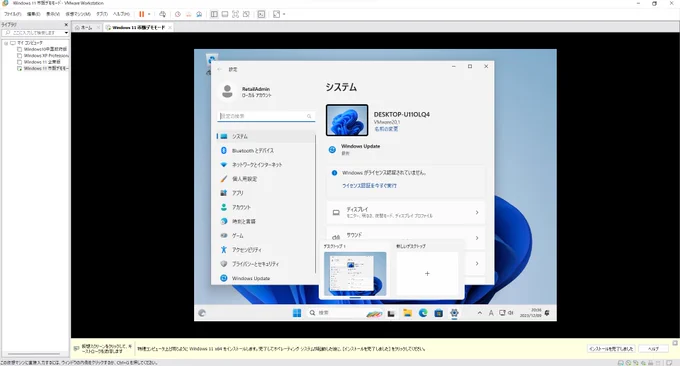
Task: Click the full screen mode toolbar icon
Action: point(235,14)
